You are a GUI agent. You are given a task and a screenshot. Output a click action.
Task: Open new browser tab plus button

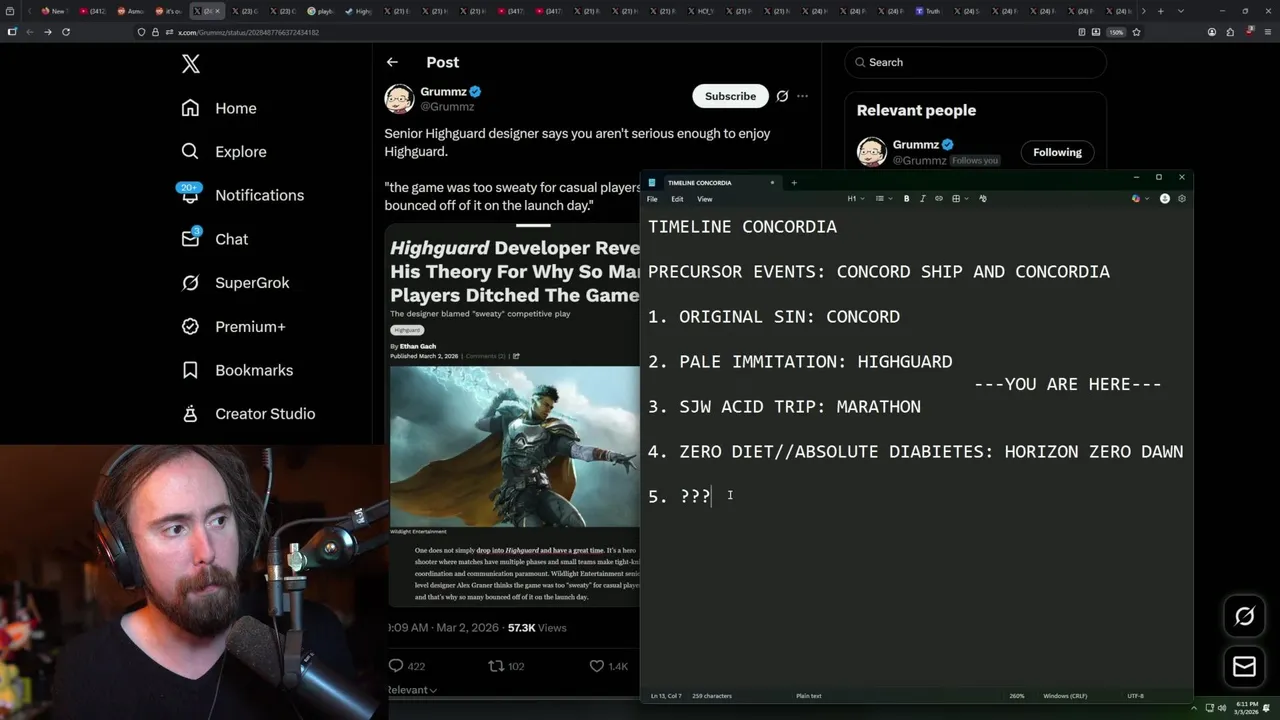(1160, 11)
